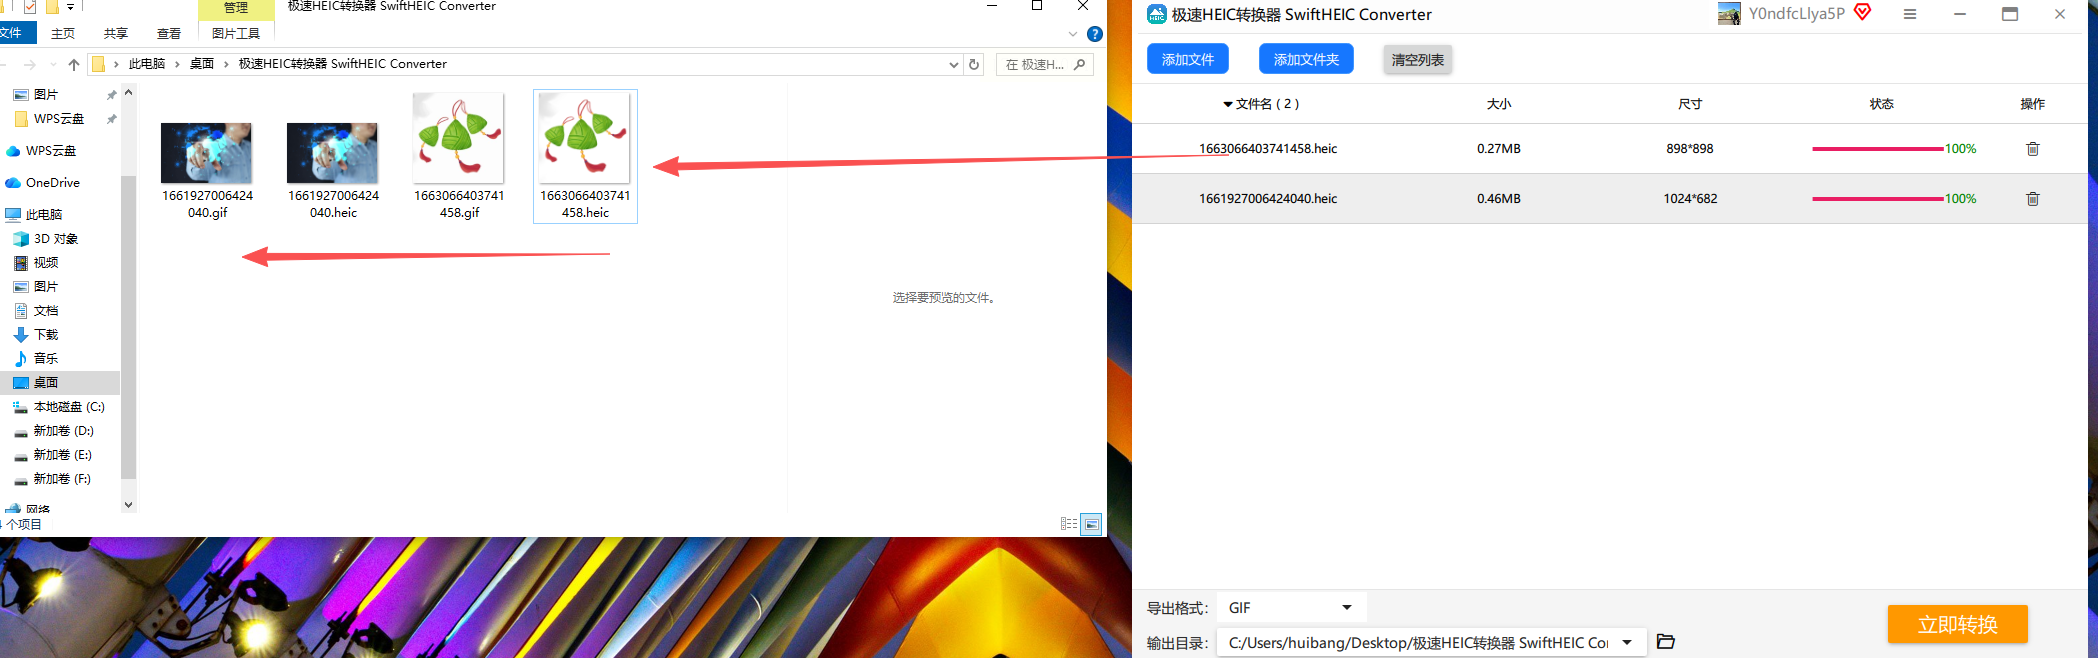Click the search magnifier in Explorer
The image size is (2098, 658).
(1079, 64)
